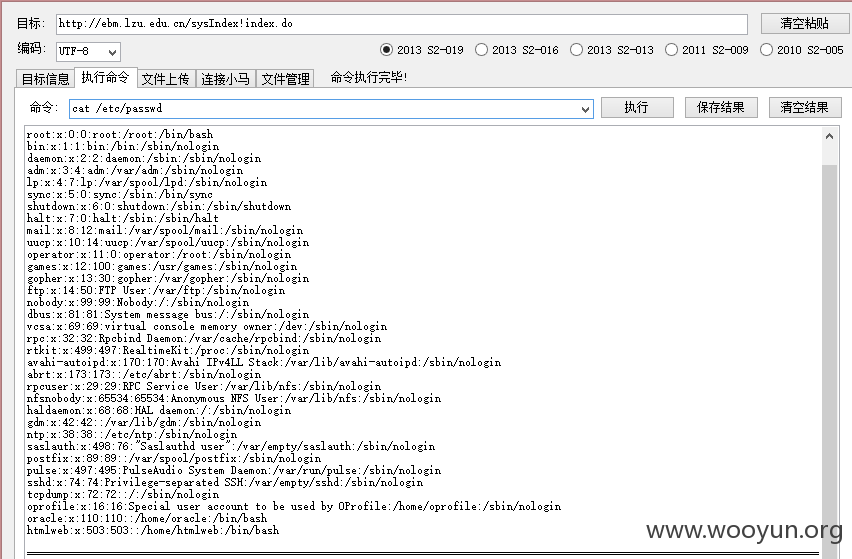The width and height of the screenshot is (852, 559).
Task: Click the mail:x:8:12 output line
Action: point(165,230)
